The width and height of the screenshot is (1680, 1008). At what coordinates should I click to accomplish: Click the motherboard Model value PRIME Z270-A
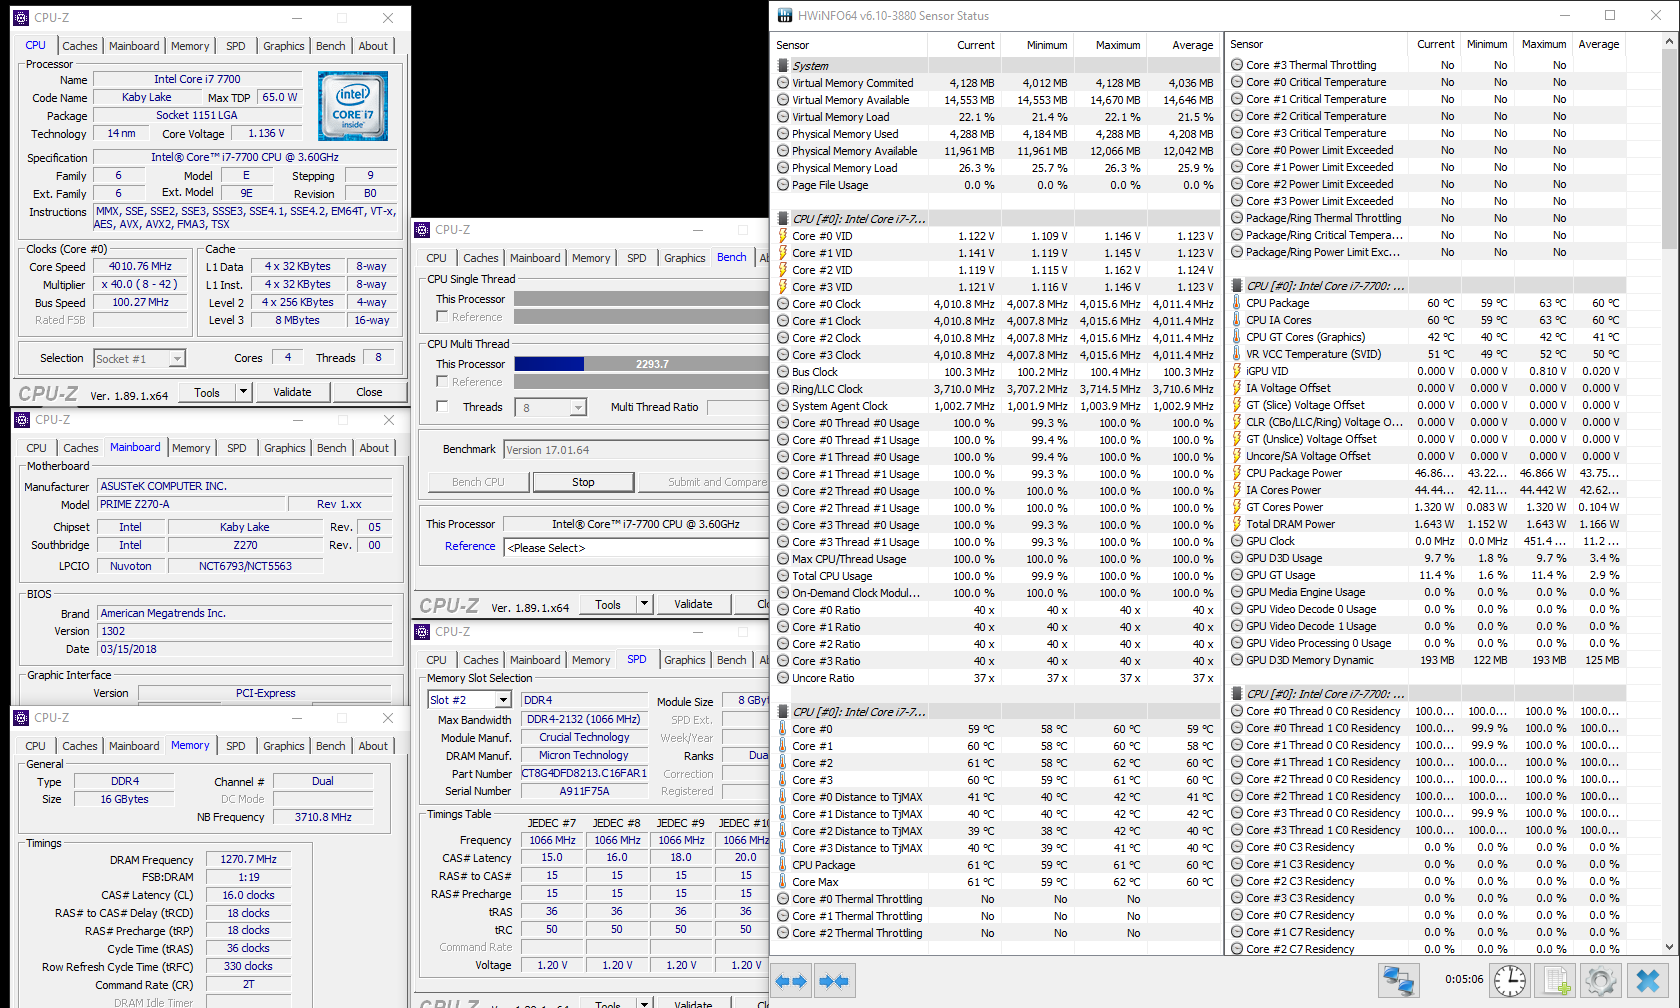click(190, 504)
